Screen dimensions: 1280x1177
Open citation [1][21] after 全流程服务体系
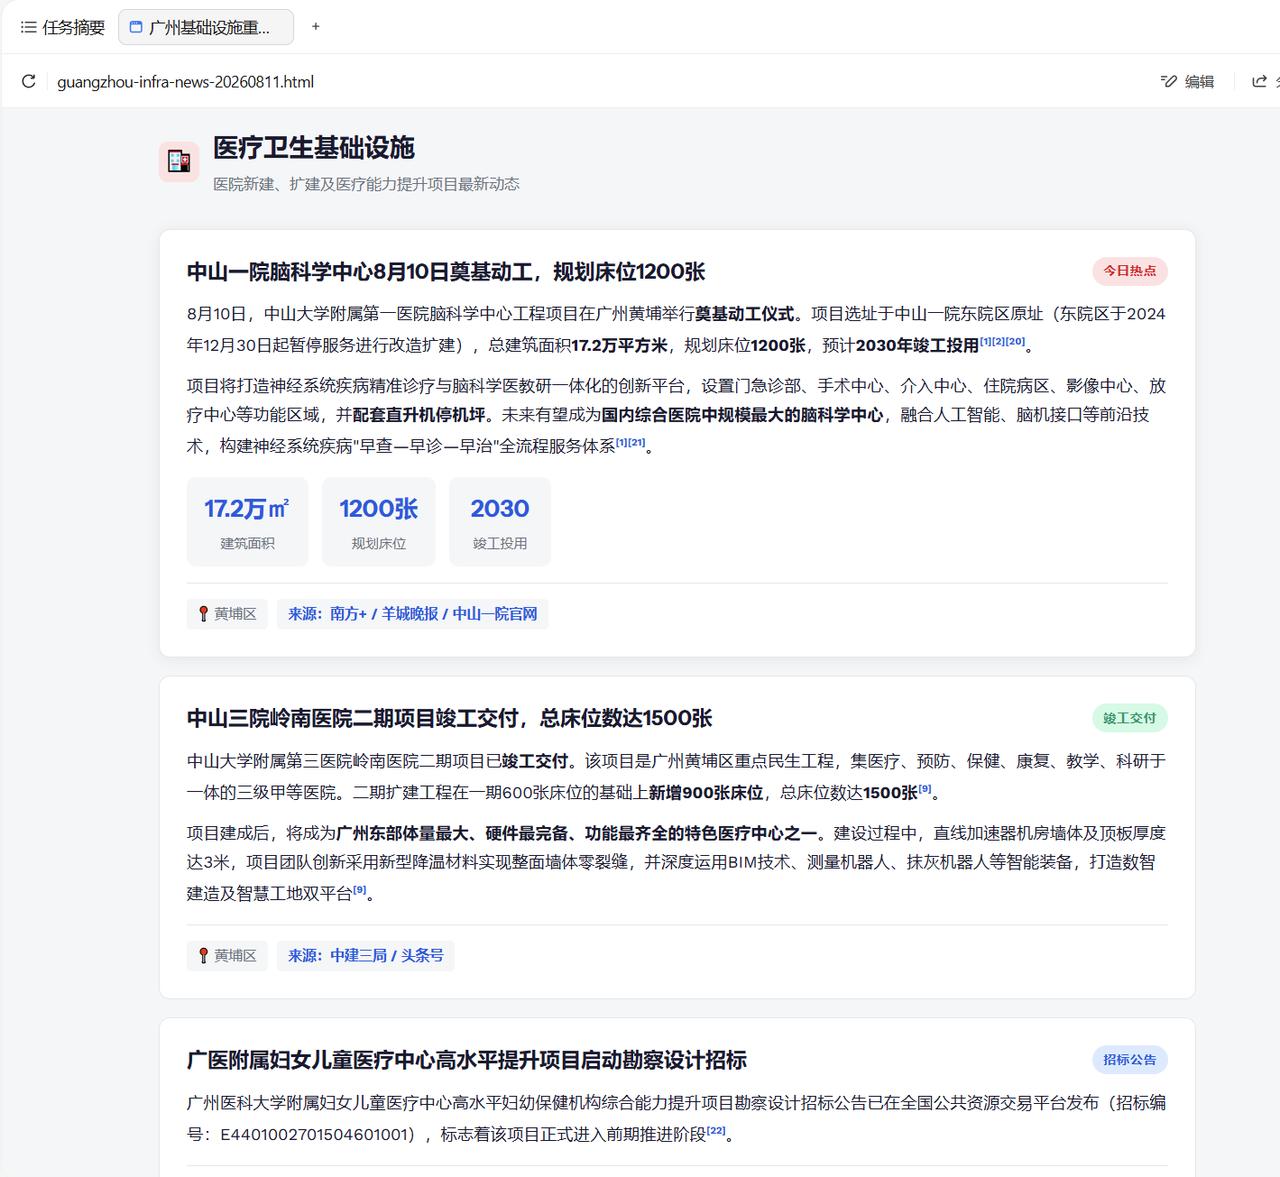631,443
